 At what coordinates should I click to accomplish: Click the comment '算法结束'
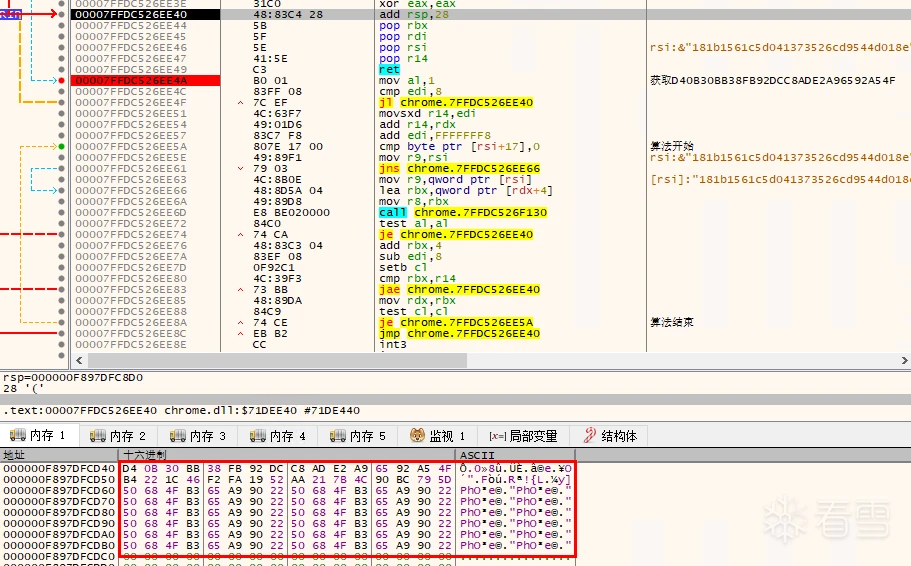(672, 322)
